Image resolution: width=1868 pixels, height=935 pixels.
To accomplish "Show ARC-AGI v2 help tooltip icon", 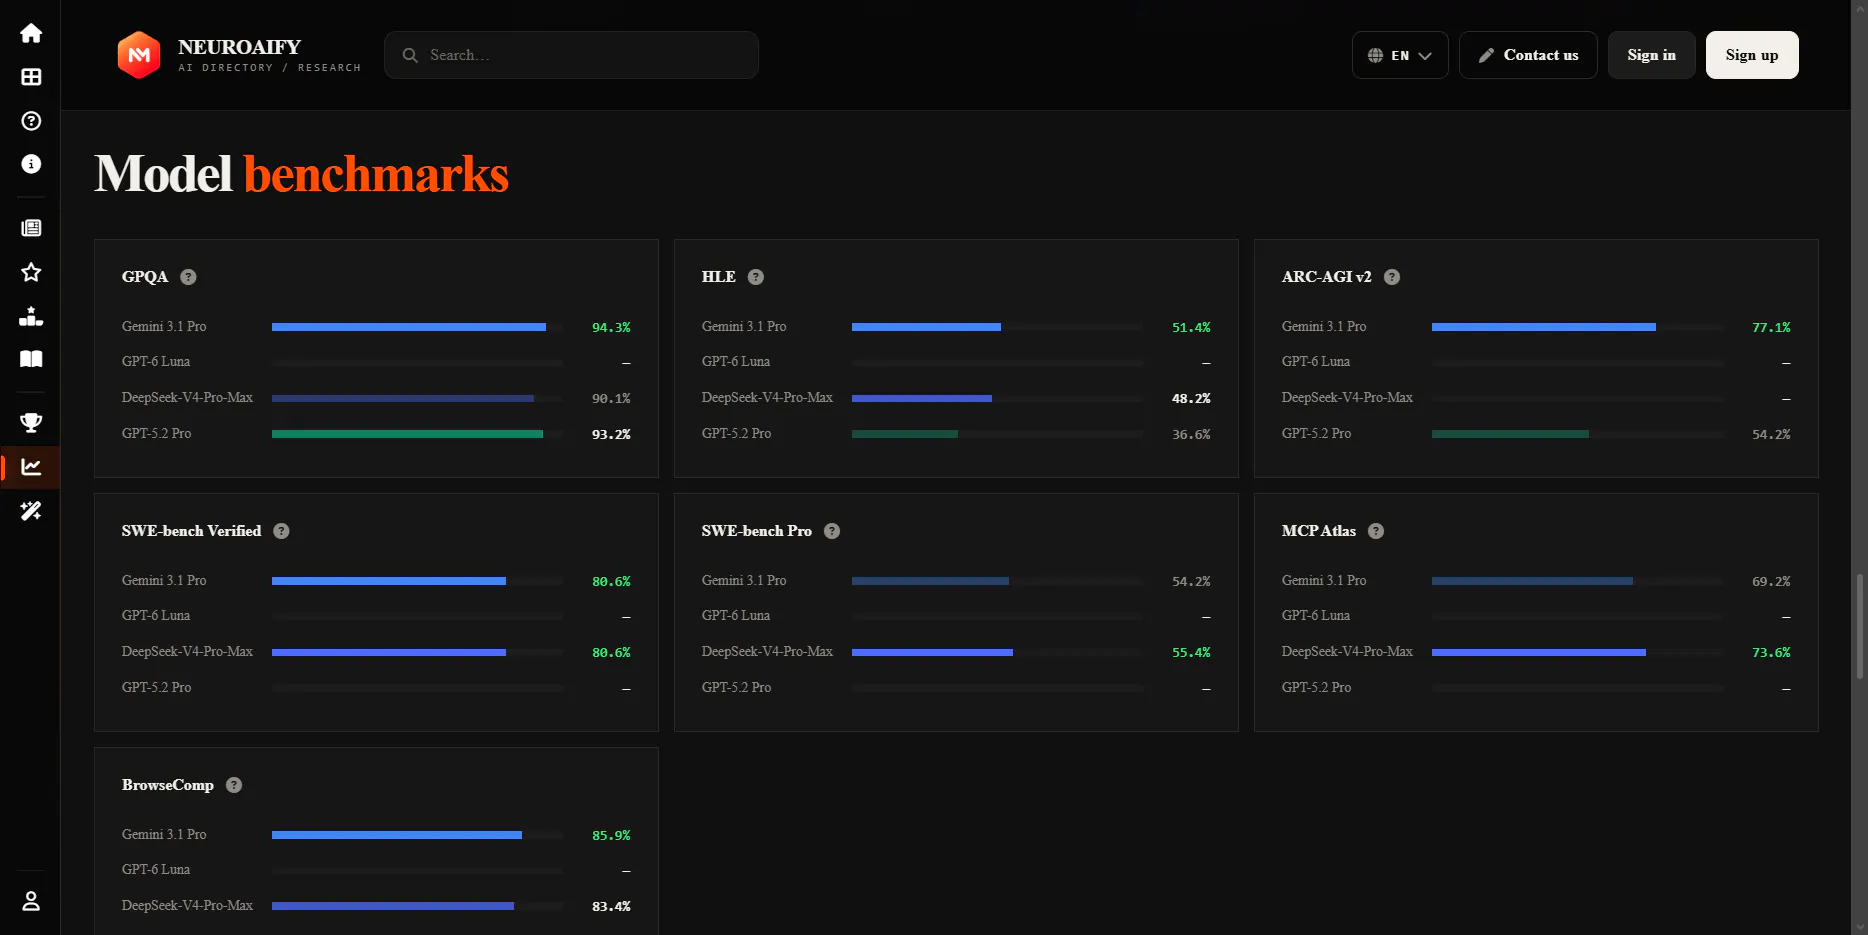I will tap(1392, 277).
